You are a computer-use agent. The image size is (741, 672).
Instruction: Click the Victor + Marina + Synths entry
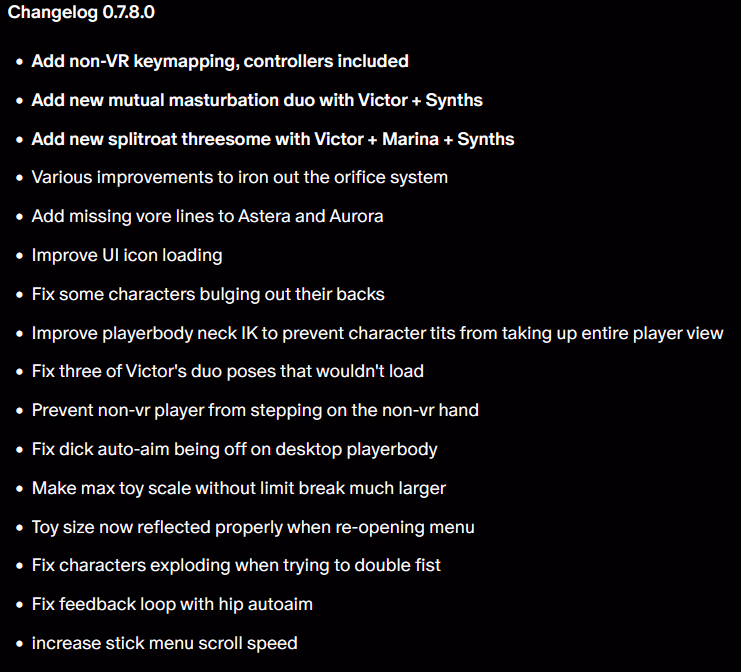273,139
